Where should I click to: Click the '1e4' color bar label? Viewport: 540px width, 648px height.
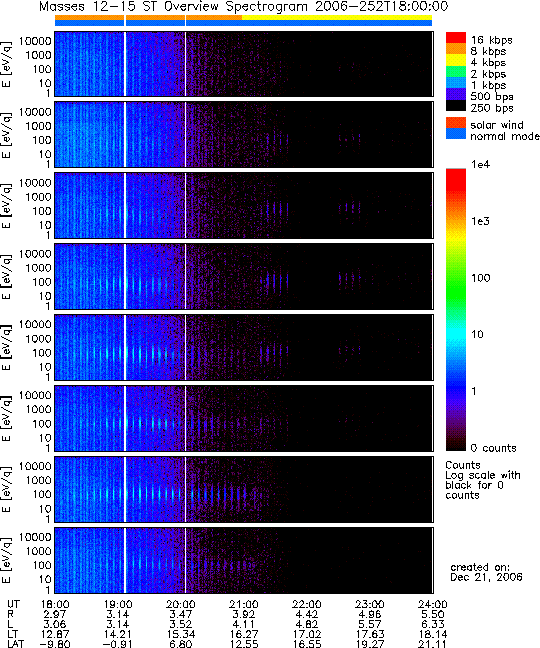481,164
